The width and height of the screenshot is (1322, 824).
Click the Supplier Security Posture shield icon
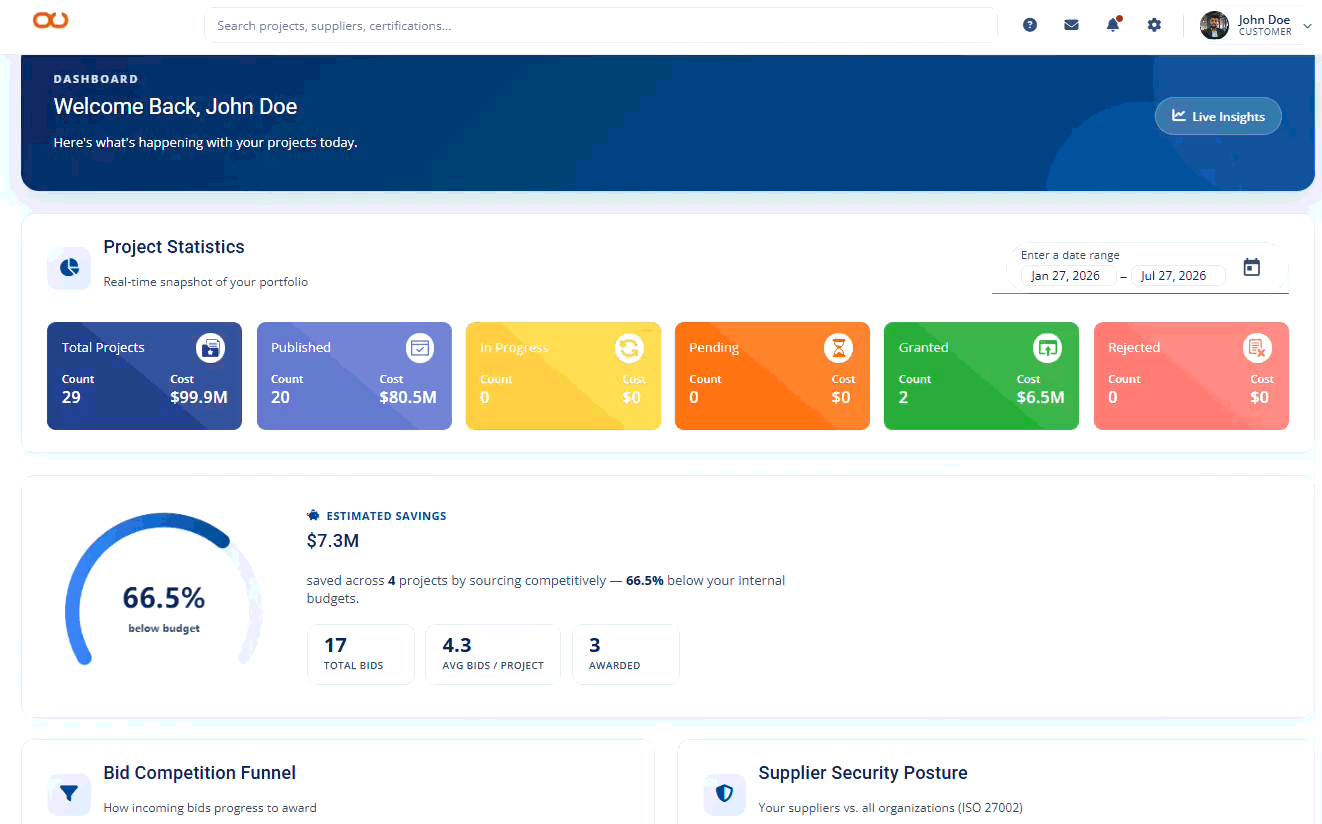[724, 794]
